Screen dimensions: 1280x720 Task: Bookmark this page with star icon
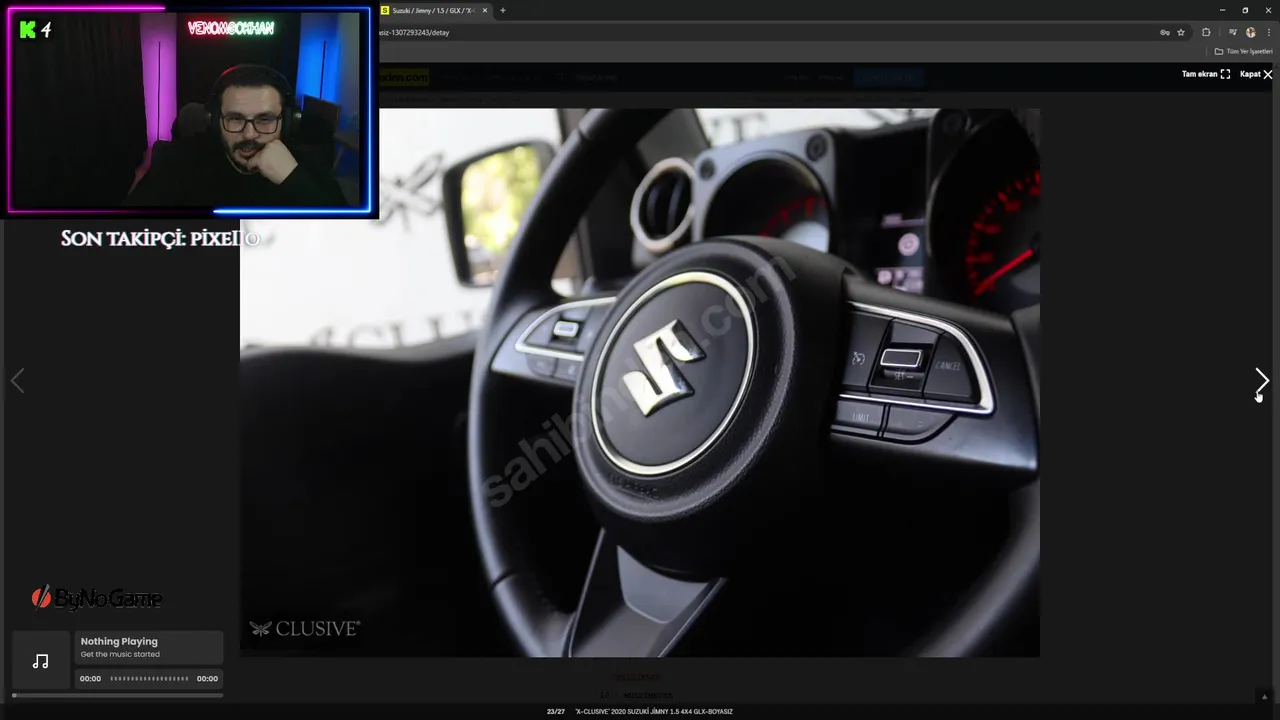point(1181,32)
